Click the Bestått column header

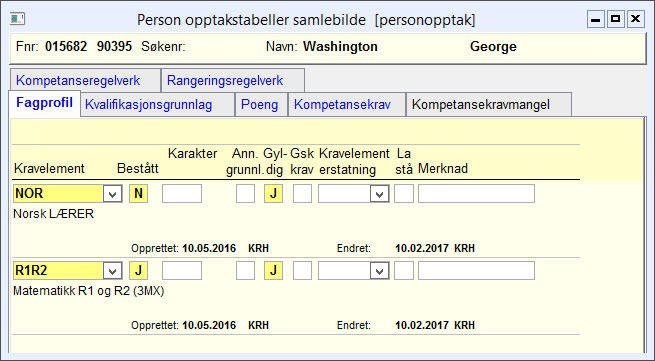click(x=138, y=168)
